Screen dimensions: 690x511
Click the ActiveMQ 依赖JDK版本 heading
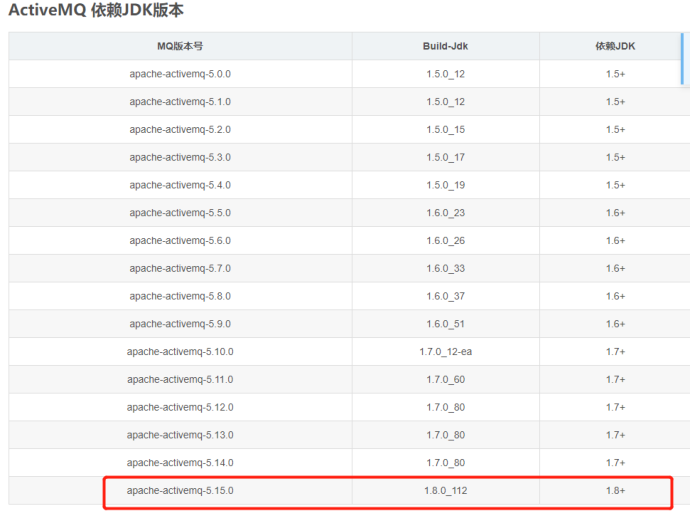point(96,11)
